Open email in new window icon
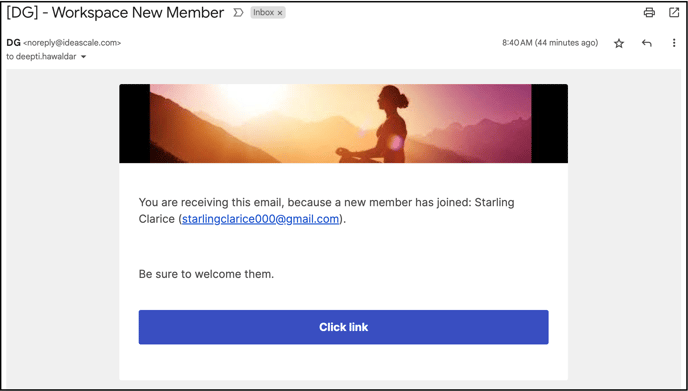The width and height of the screenshot is (688, 391). coord(674,12)
